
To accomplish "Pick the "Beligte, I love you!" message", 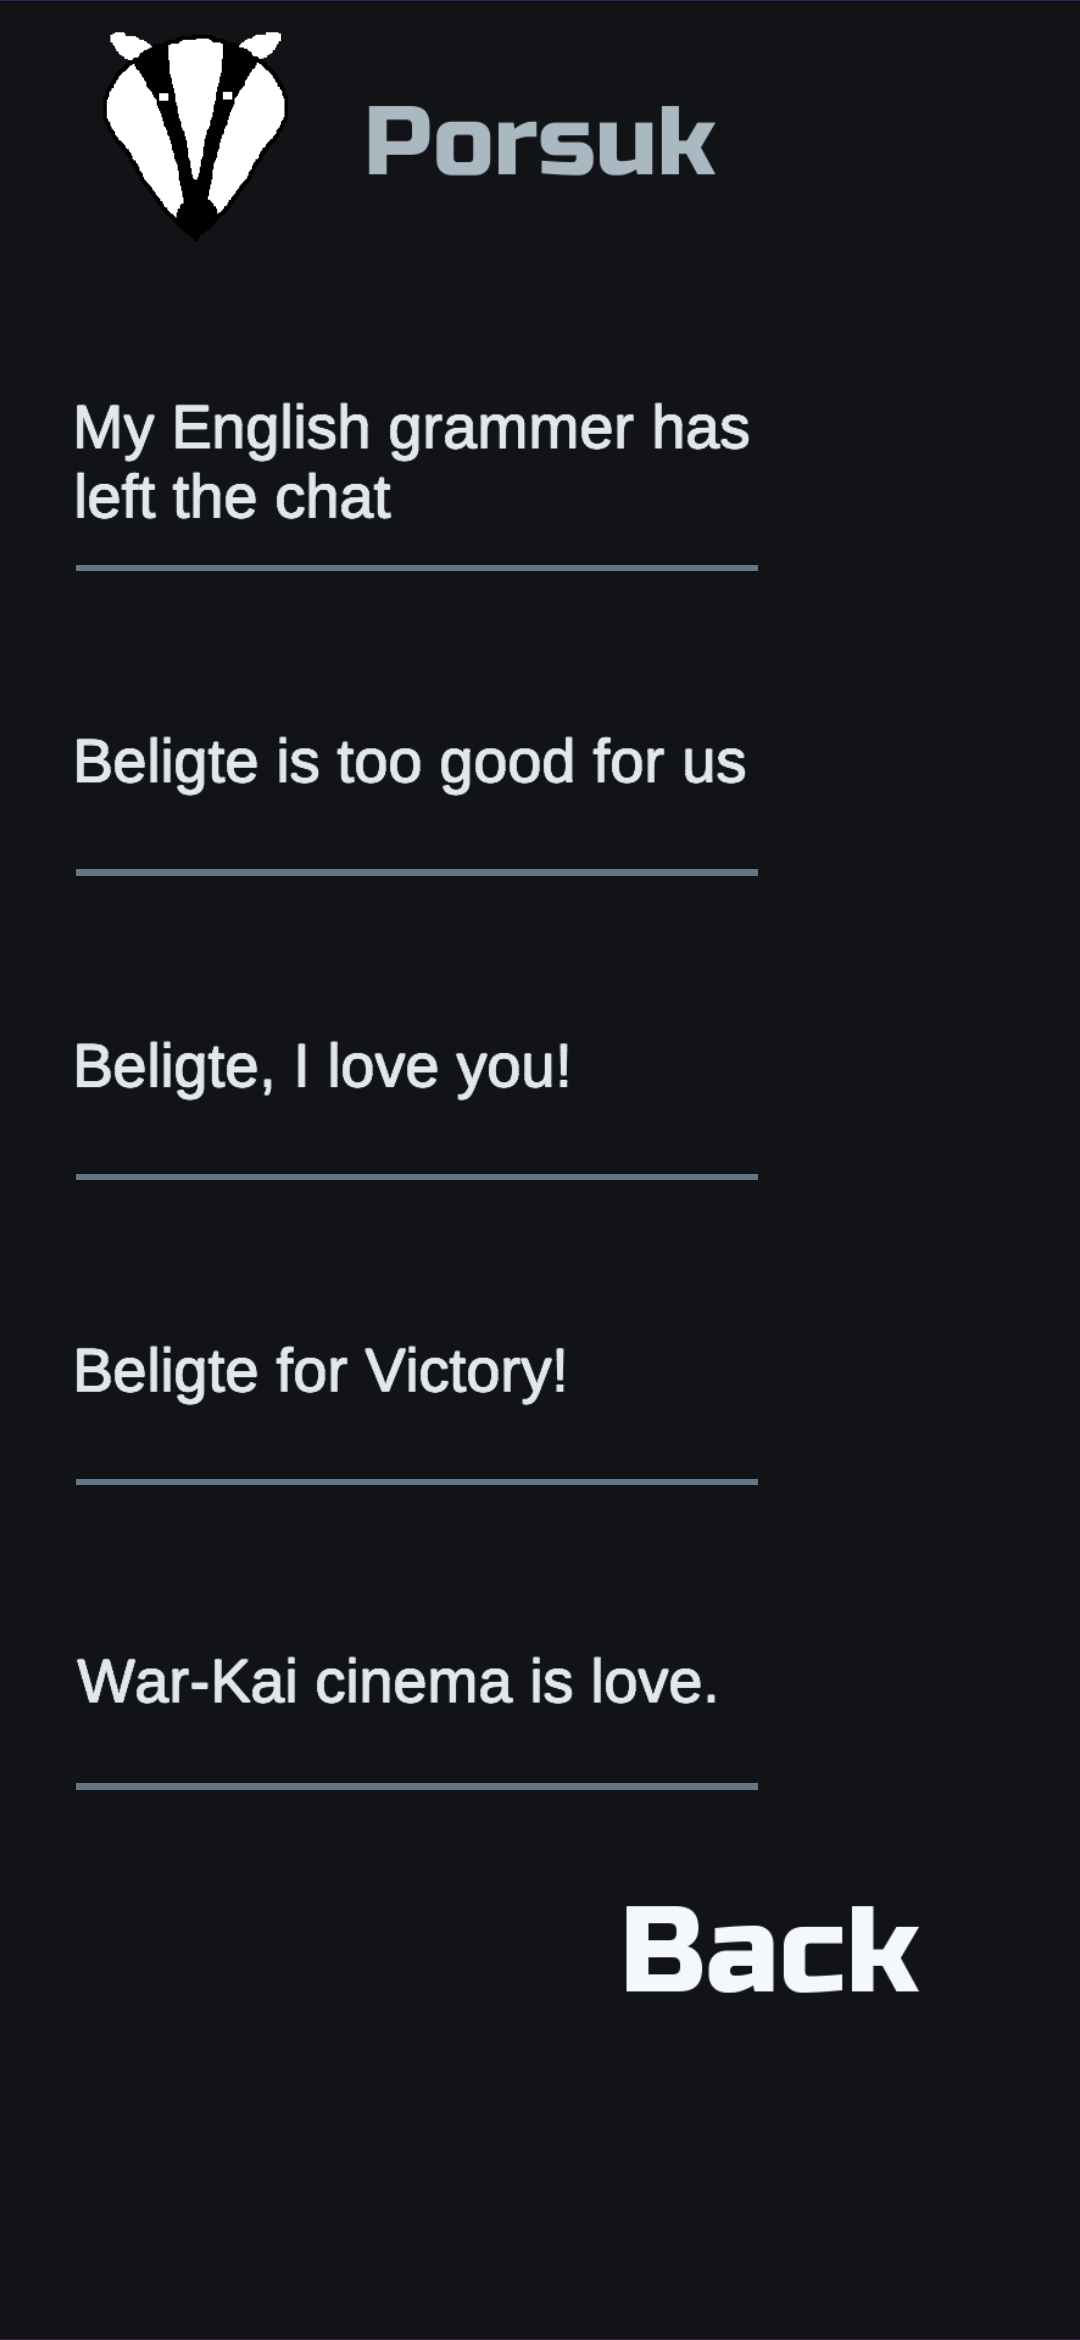I will click(x=322, y=1067).
